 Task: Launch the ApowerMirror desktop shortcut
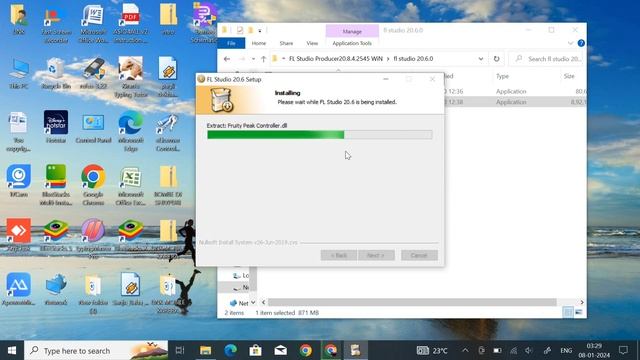(x=18, y=289)
